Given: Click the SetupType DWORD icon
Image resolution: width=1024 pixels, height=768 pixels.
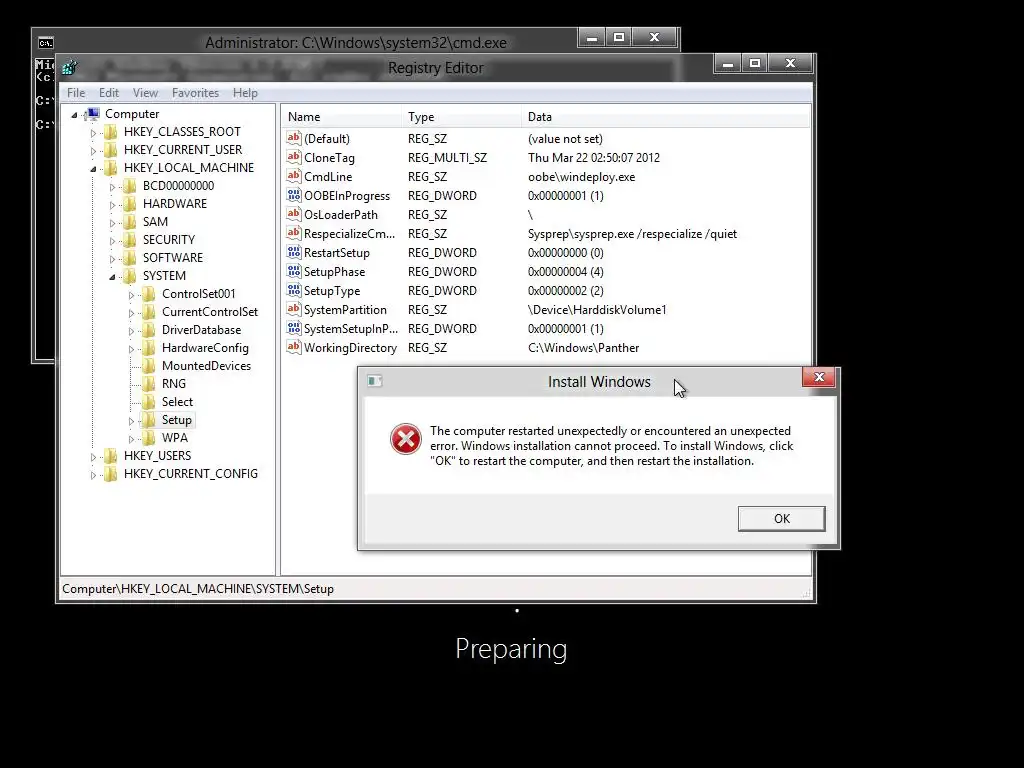Looking at the screenshot, I should (x=294, y=289).
